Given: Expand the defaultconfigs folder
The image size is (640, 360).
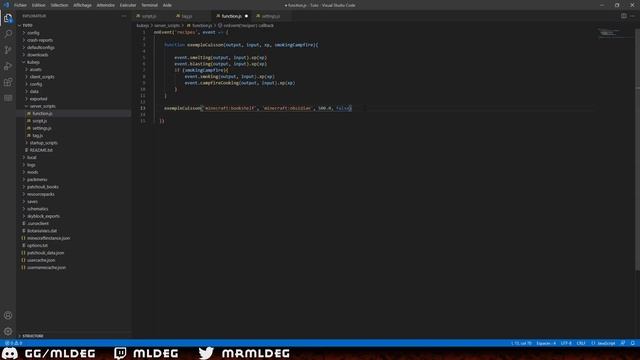Looking at the screenshot, I should pyautogui.click(x=40, y=47).
